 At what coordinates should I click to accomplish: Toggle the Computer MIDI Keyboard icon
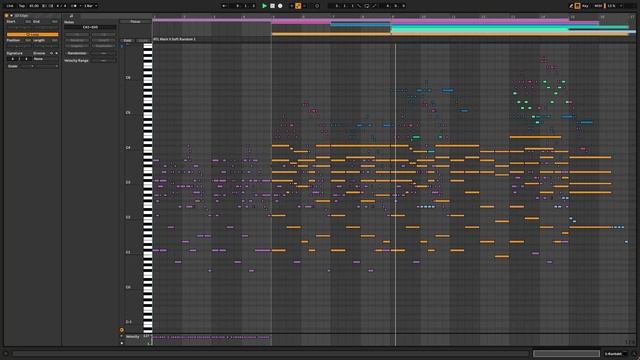point(578,6)
